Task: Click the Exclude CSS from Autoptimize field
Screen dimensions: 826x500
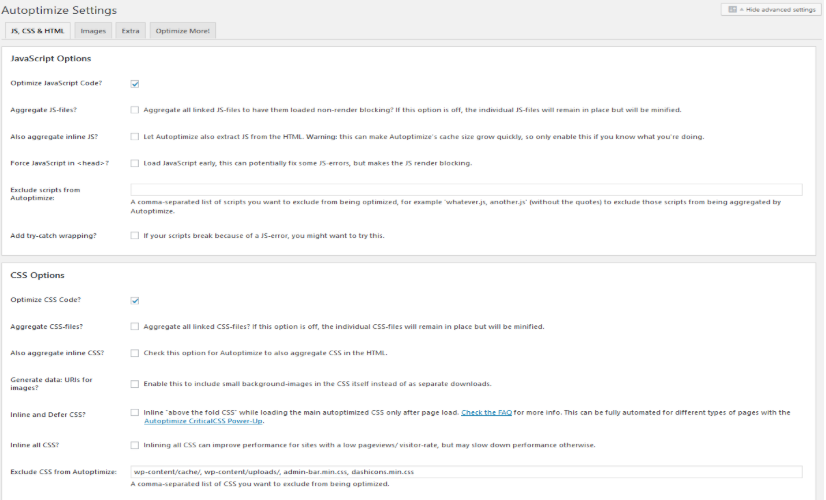Action: point(466,472)
